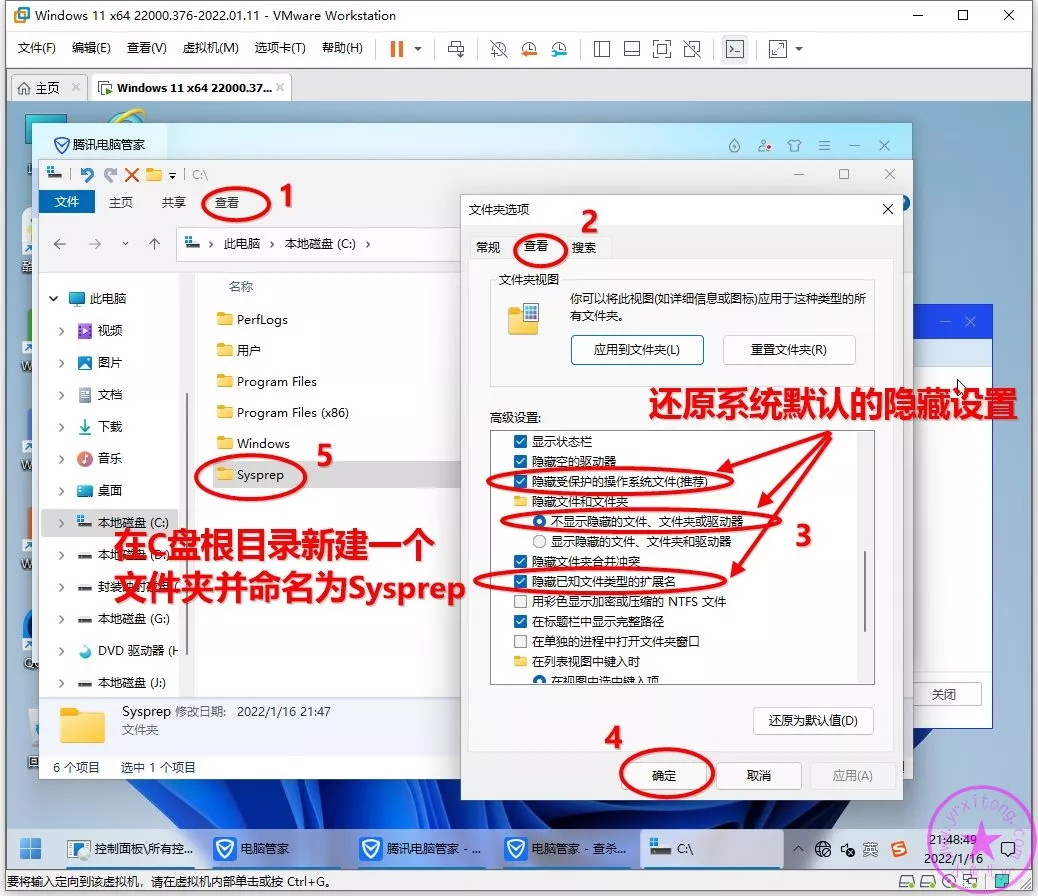Collapse the 此电脑 tree node
1038x896 pixels.
click(x=54, y=299)
